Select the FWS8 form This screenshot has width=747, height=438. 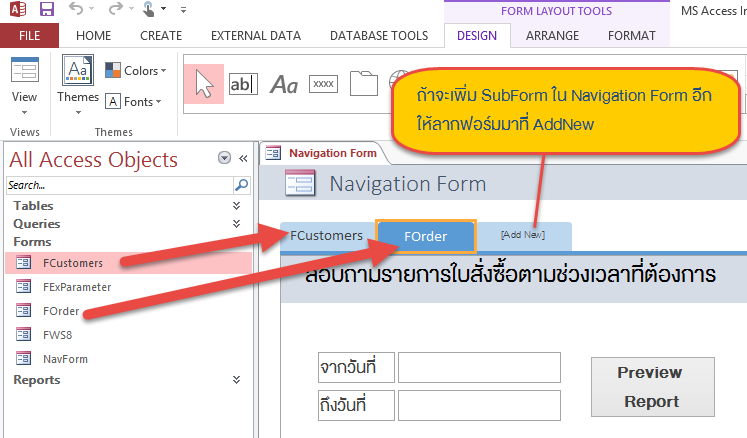pyautogui.click(x=128, y=335)
